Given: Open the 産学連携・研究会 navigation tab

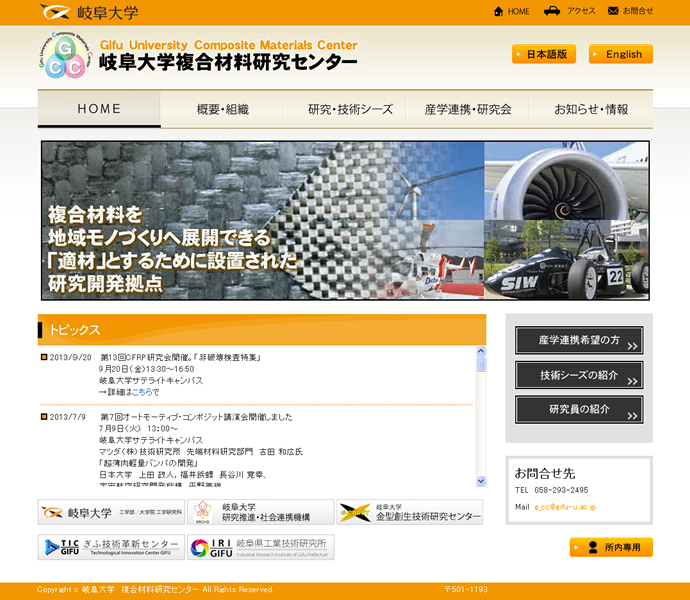Looking at the screenshot, I should (x=468, y=109).
